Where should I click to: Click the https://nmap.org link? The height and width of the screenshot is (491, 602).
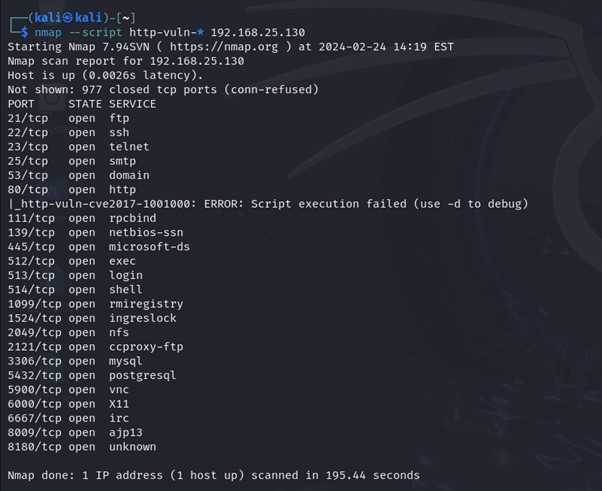pyautogui.click(x=223, y=47)
